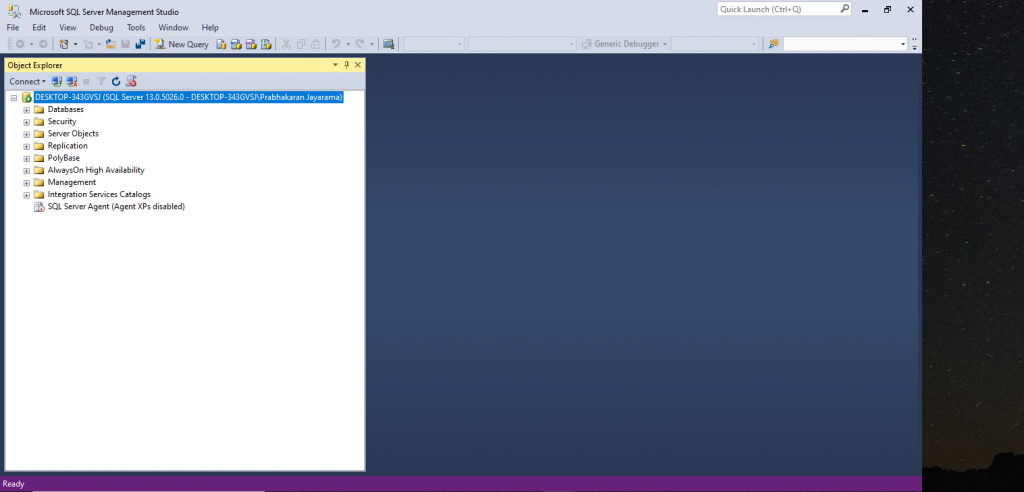Image resolution: width=1024 pixels, height=492 pixels.
Task: Open the Tools menu
Action: pos(136,27)
